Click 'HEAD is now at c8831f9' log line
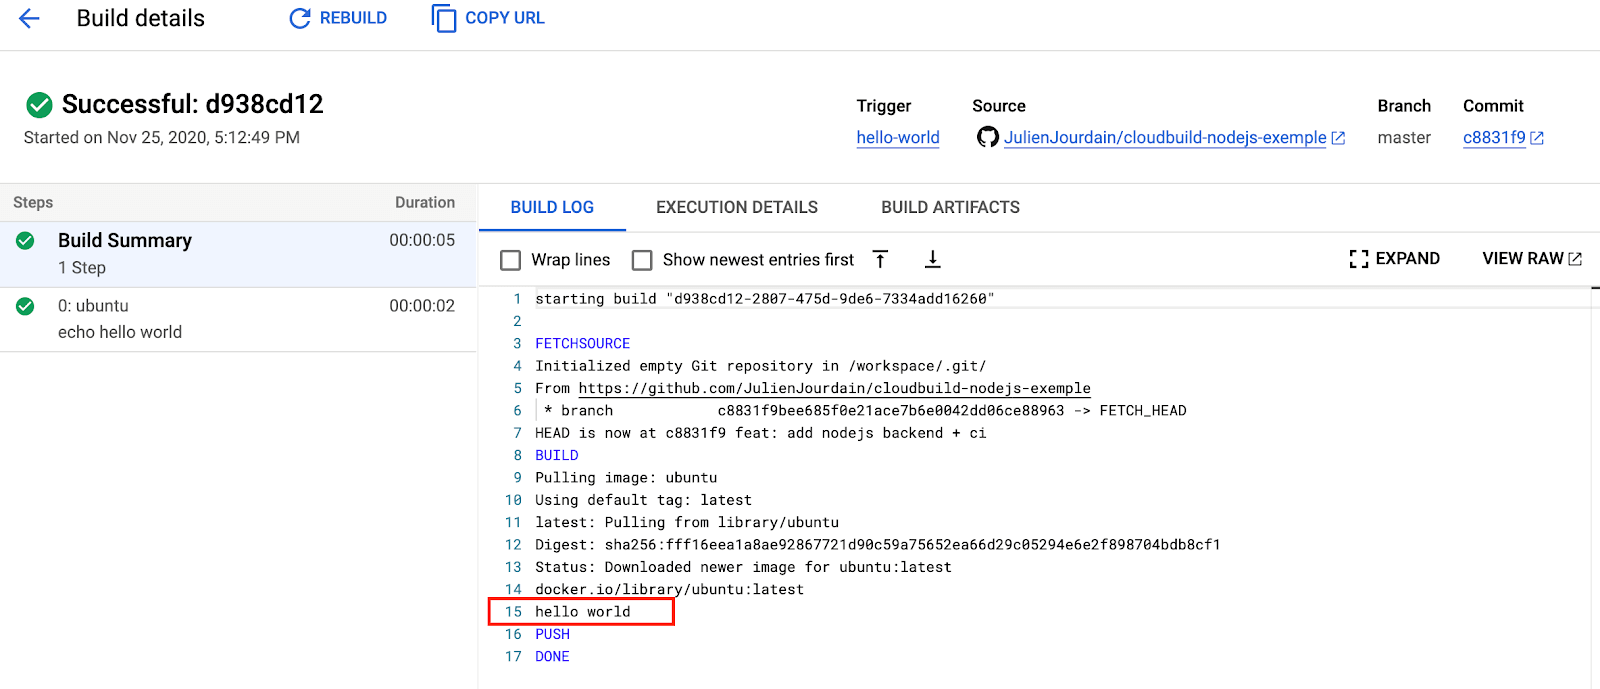 pyautogui.click(x=760, y=433)
